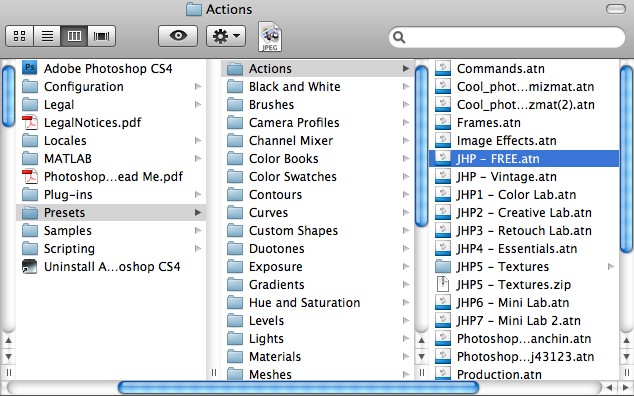Screen dimensions: 634x396
Task: Select the Curves folder icon
Action: pos(235,212)
